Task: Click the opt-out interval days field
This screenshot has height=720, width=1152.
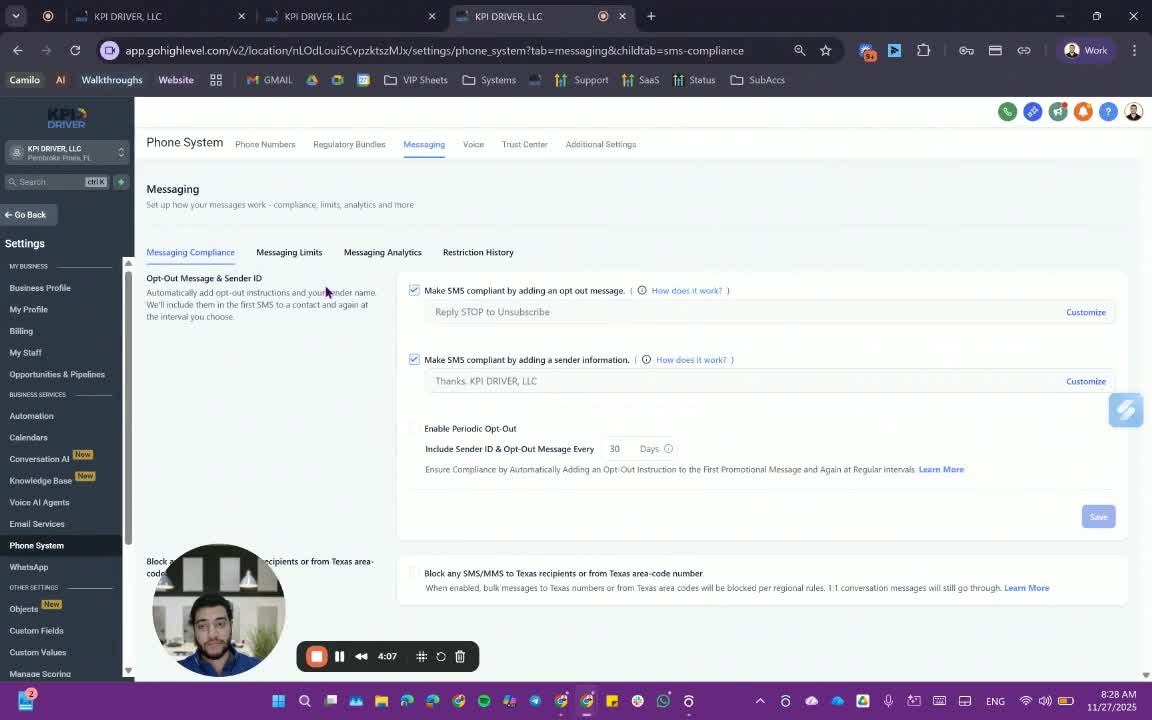Action: tap(620, 448)
